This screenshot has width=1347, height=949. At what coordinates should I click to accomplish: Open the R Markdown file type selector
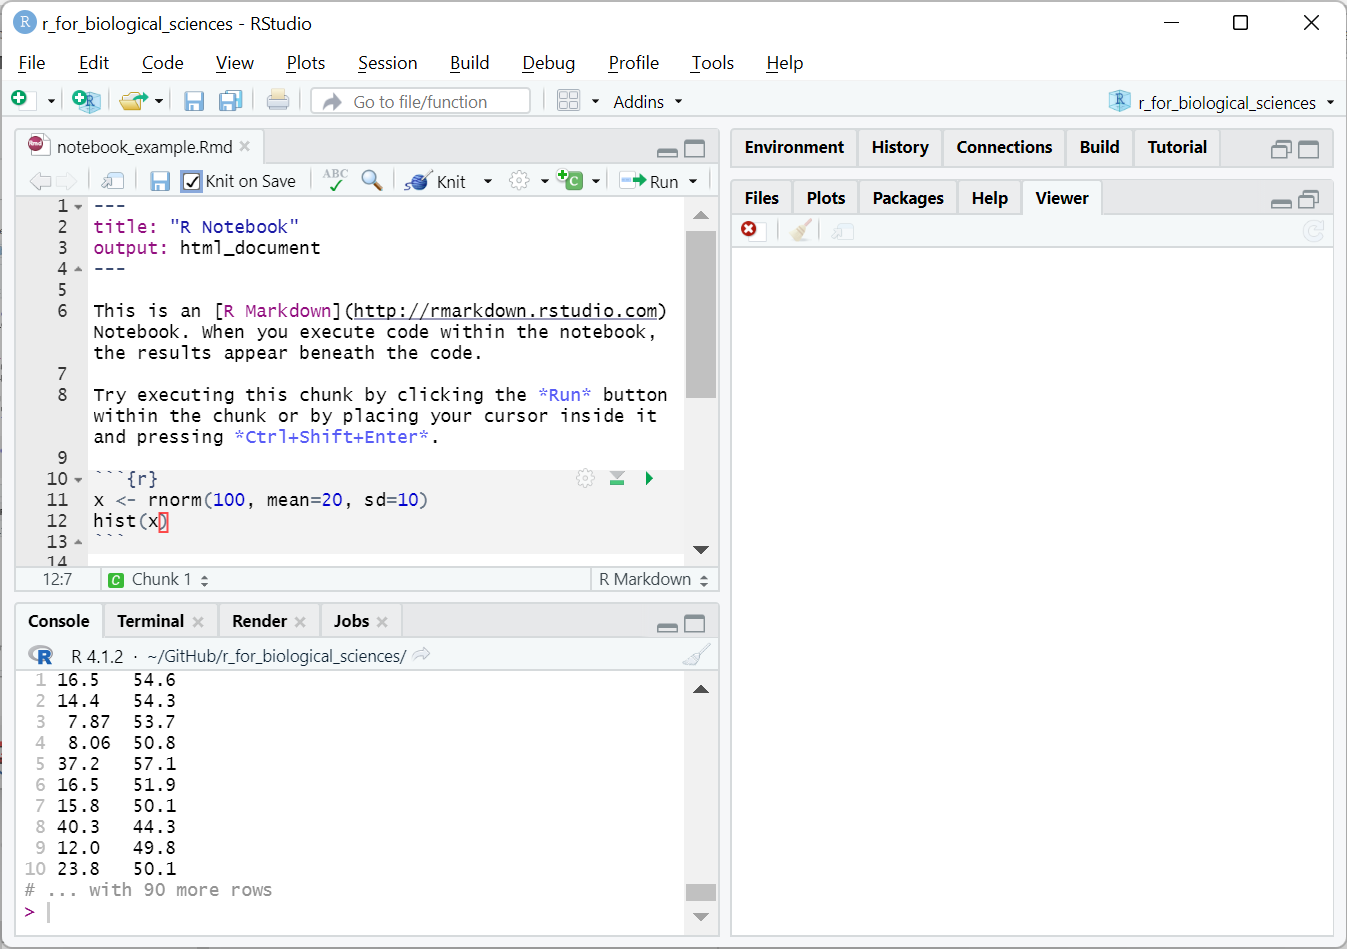pos(653,580)
